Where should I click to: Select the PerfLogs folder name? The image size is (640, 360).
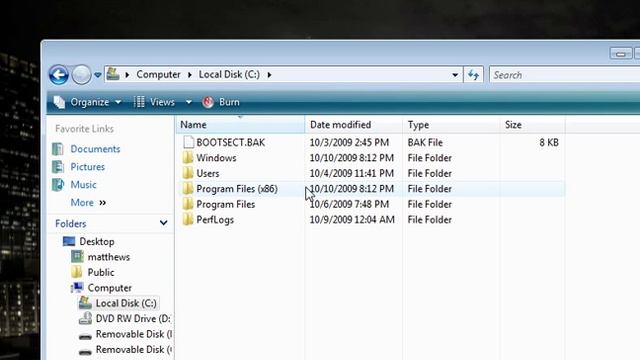coord(215,220)
